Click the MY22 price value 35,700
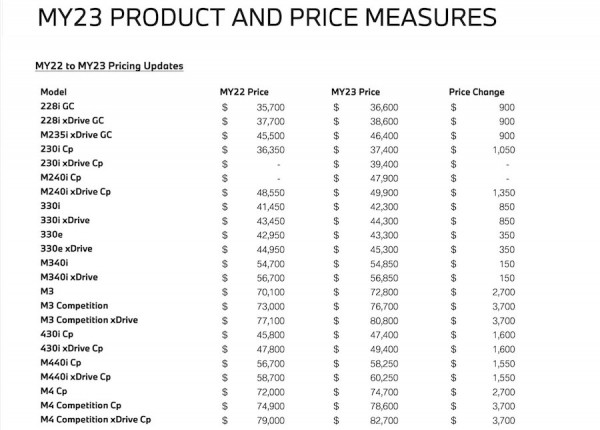This screenshot has height=430, width=600. [x=271, y=106]
